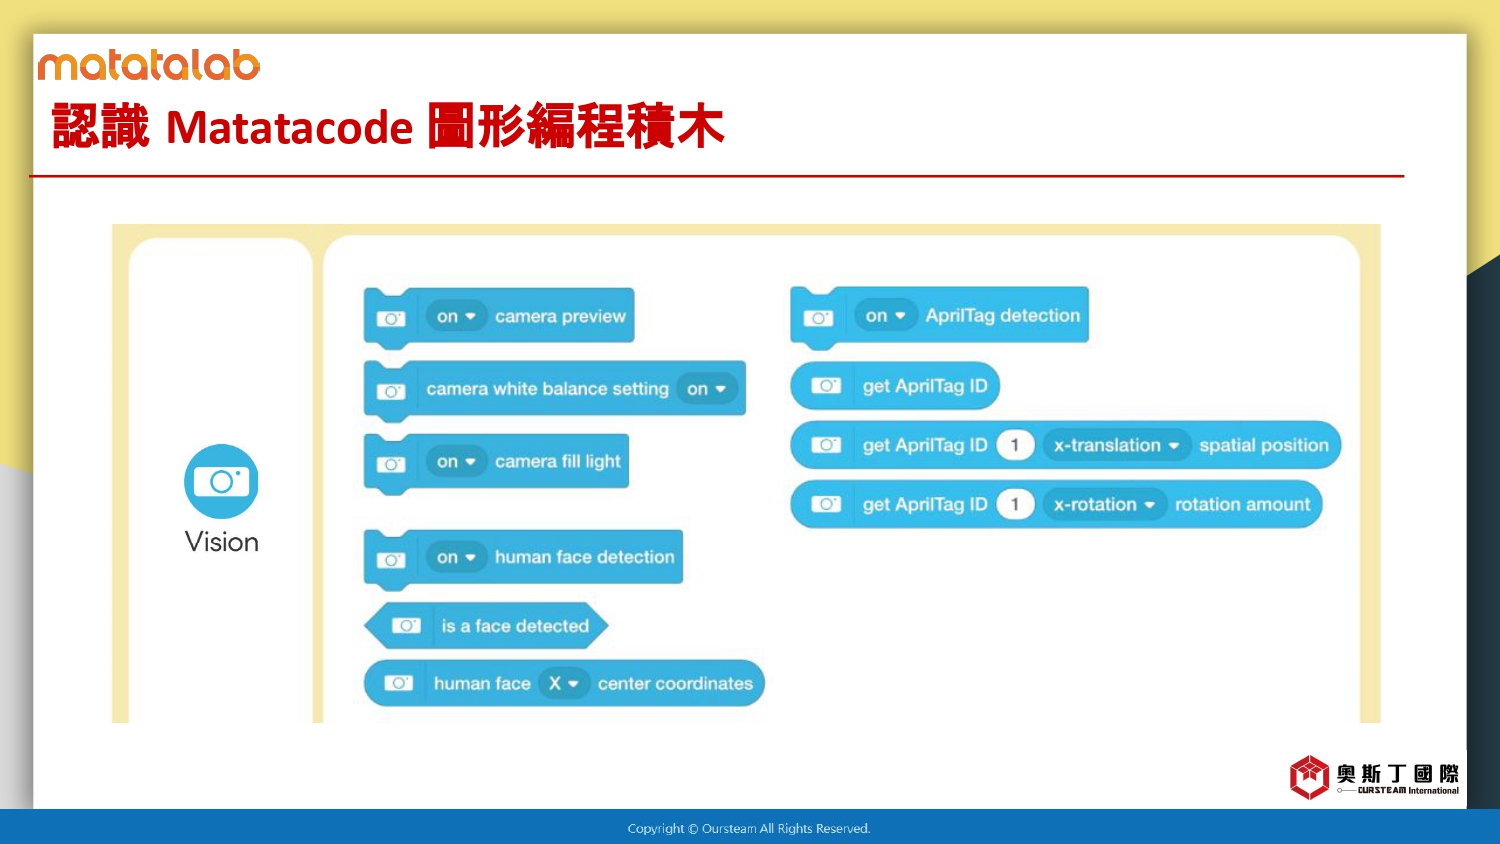Click the Vision category camera icon
The width and height of the screenshot is (1500, 844).
point(221,481)
